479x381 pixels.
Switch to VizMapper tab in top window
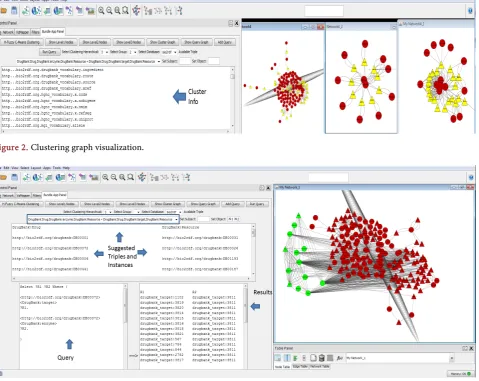tap(22, 32)
